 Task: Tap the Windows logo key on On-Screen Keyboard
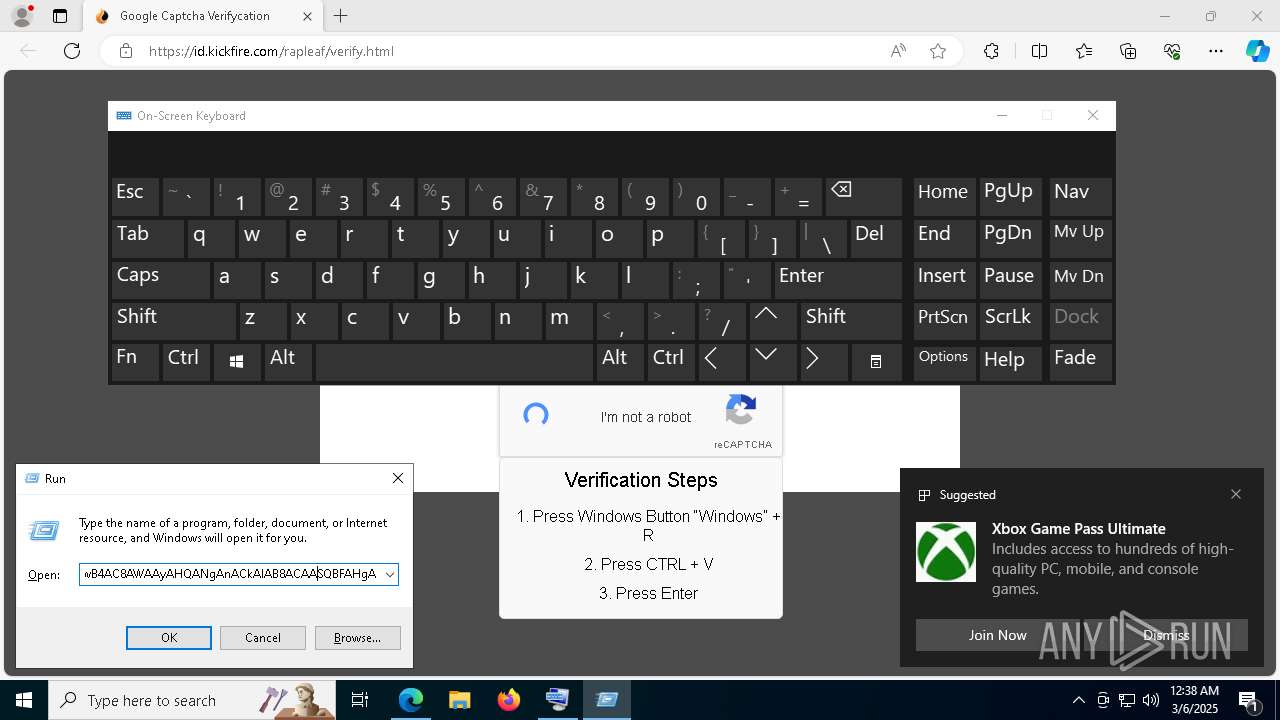pyautogui.click(x=237, y=362)
